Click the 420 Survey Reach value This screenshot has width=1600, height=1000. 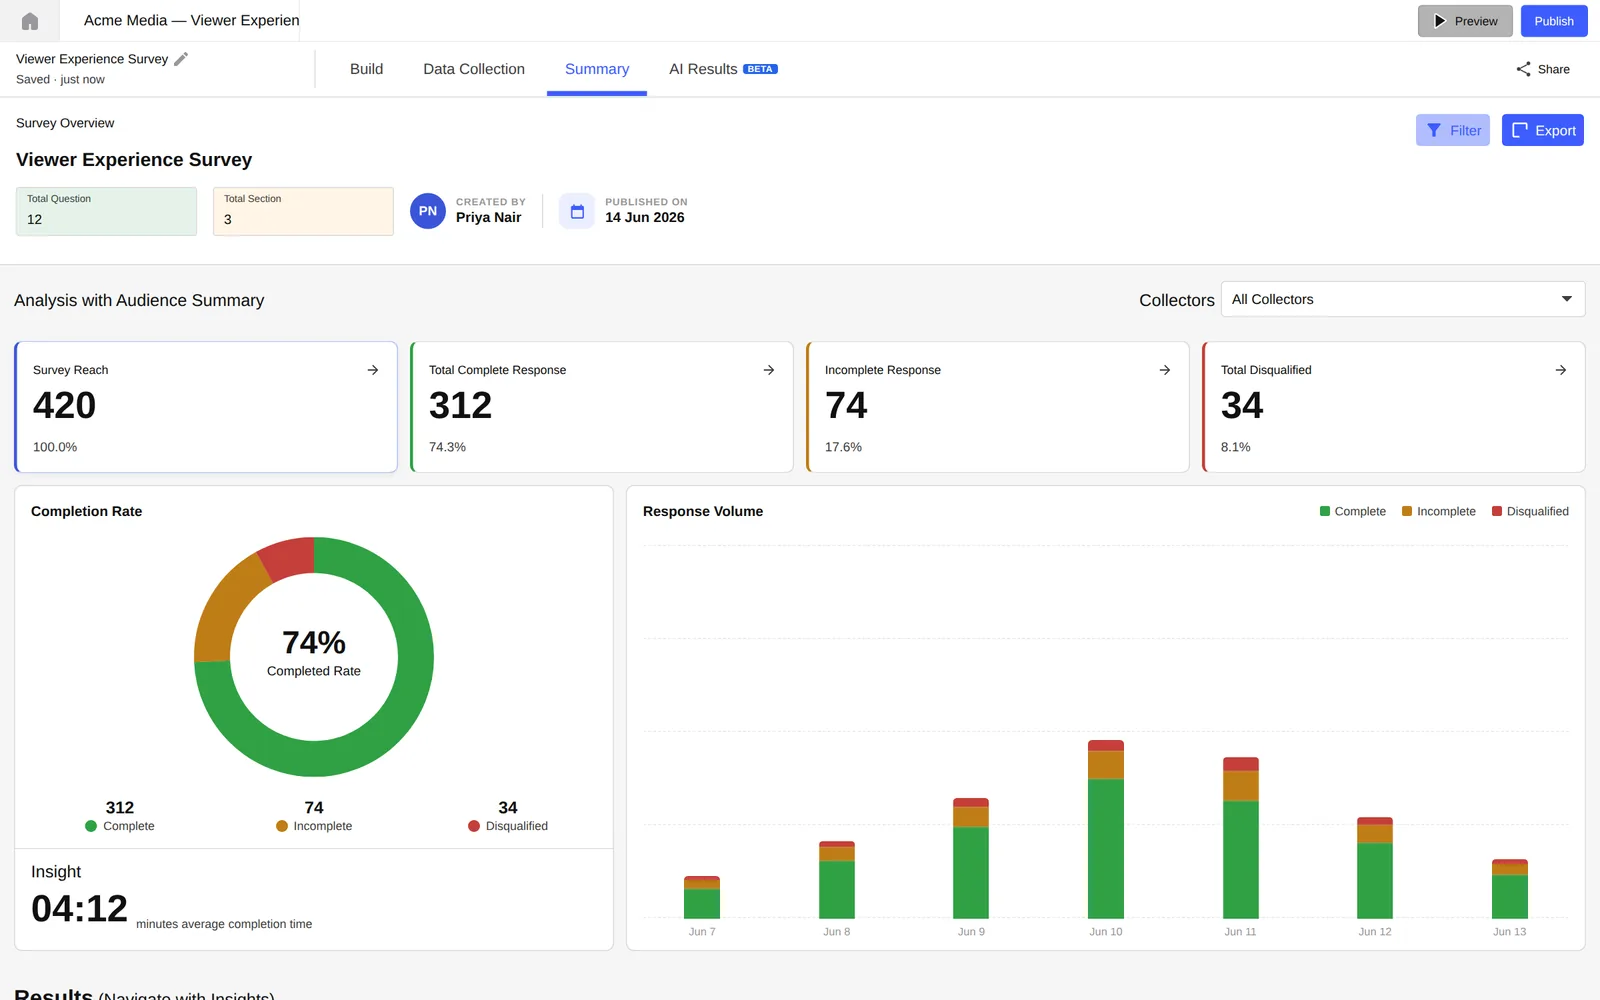click(65, 405)
